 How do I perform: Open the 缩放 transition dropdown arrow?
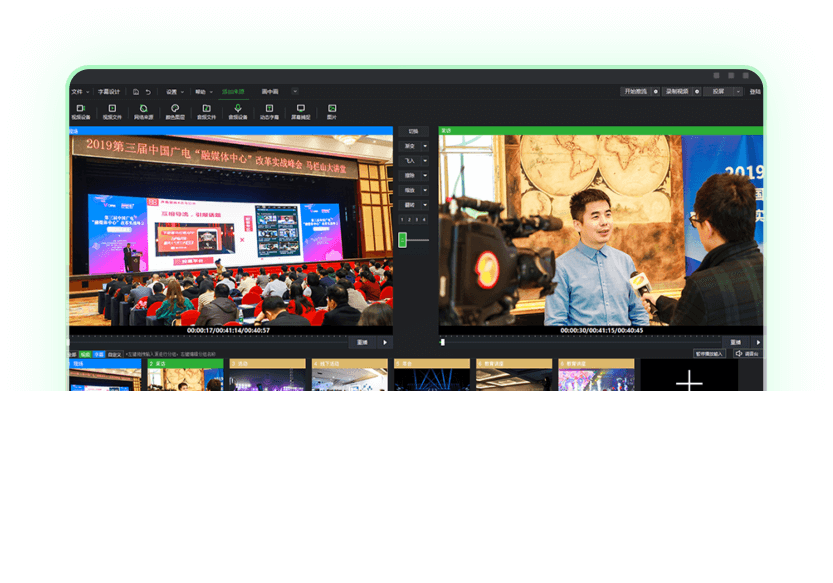(x=425, y=190)
